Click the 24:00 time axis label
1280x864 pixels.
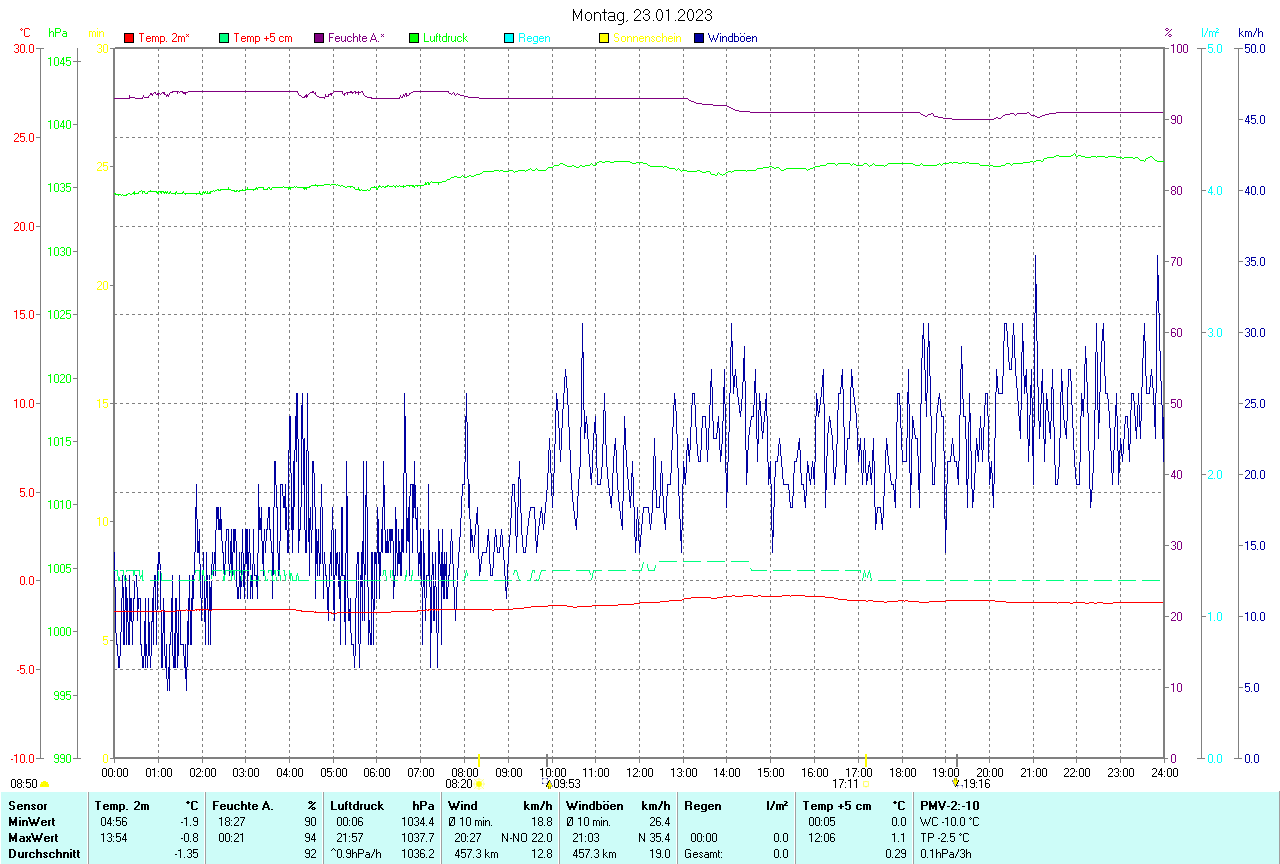(1164, 772)
